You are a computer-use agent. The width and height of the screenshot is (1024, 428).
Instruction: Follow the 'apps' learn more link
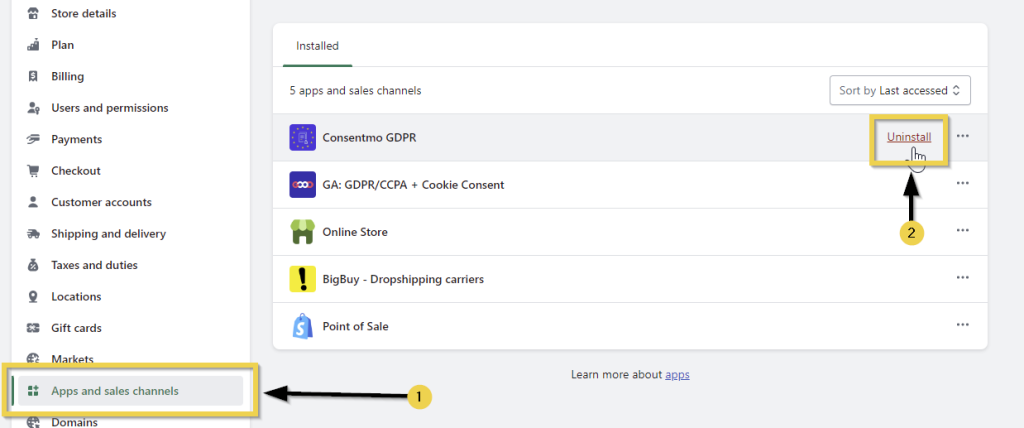678,375
